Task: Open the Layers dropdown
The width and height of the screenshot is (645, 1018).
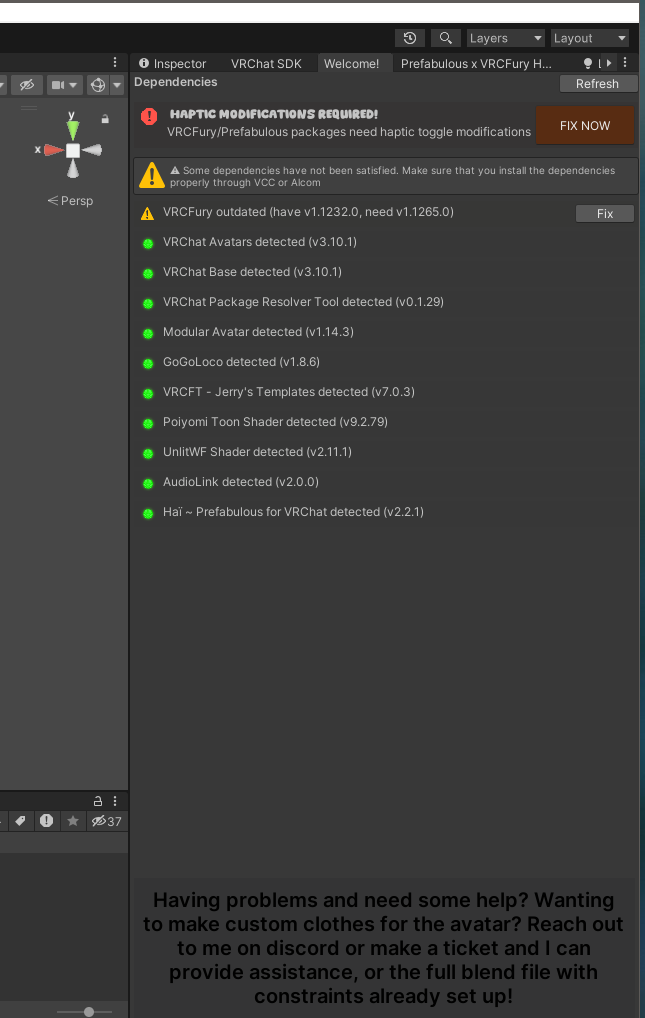Action: [x=505, y=38]
